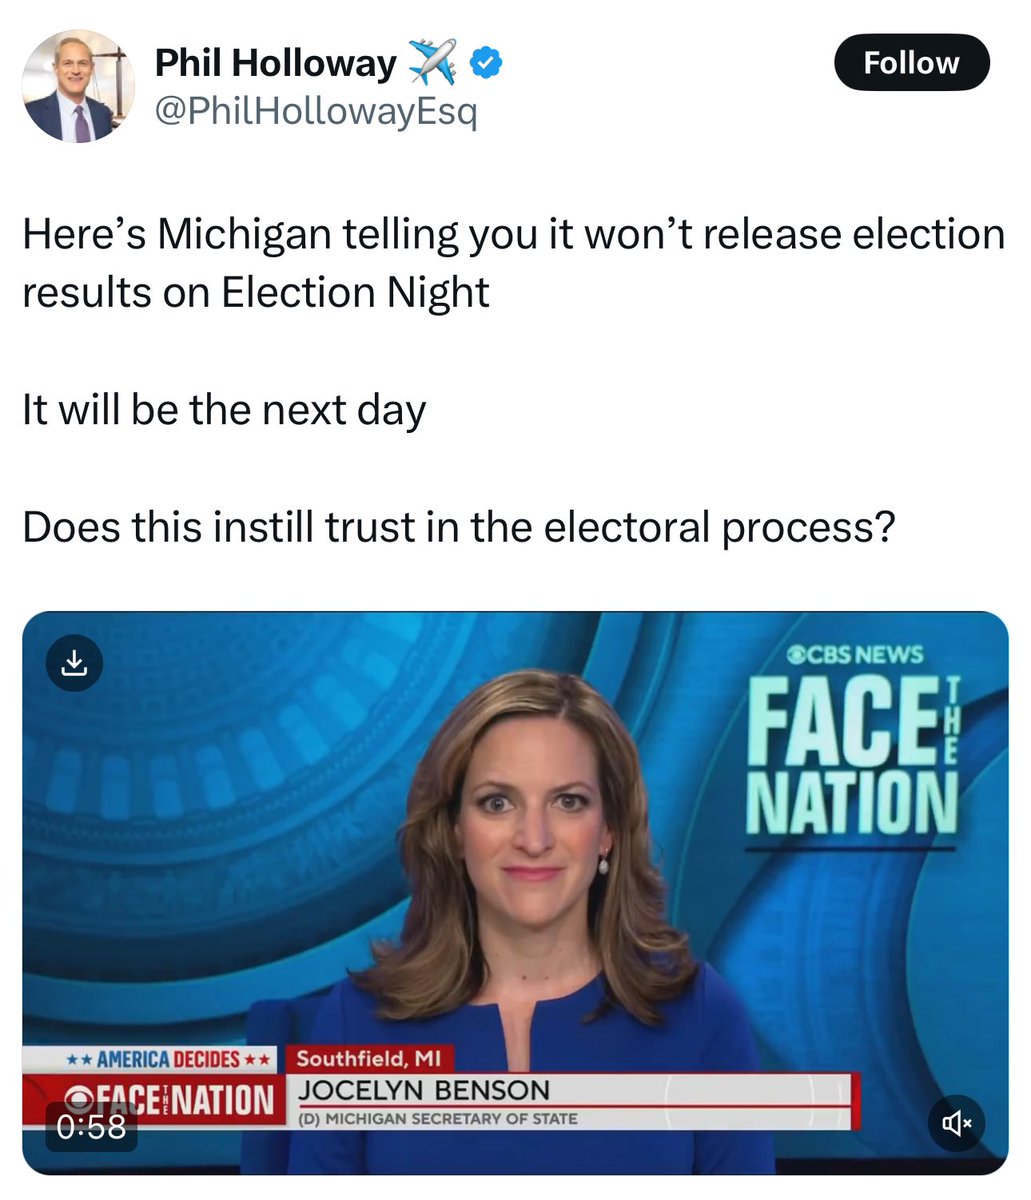Click the America Decides banner
This screenshot has width=1031, height=1200.
154,1059
